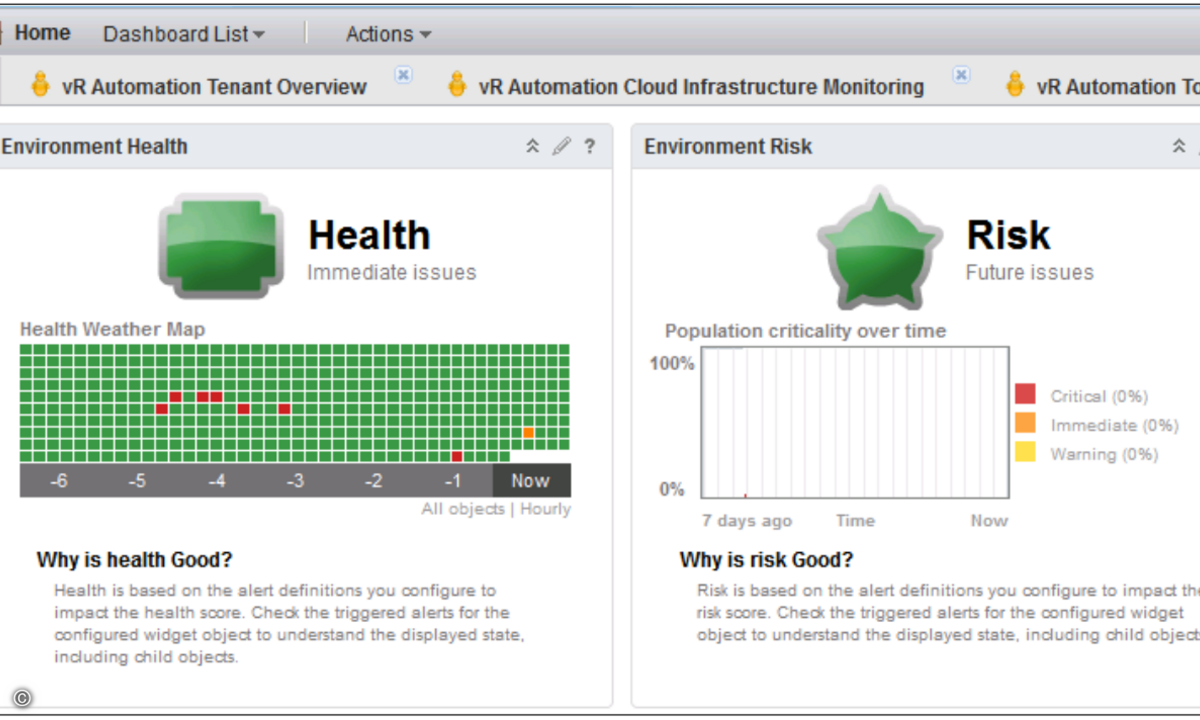
Task: Edit the Environment Health widget
Action: click(562, 147)
